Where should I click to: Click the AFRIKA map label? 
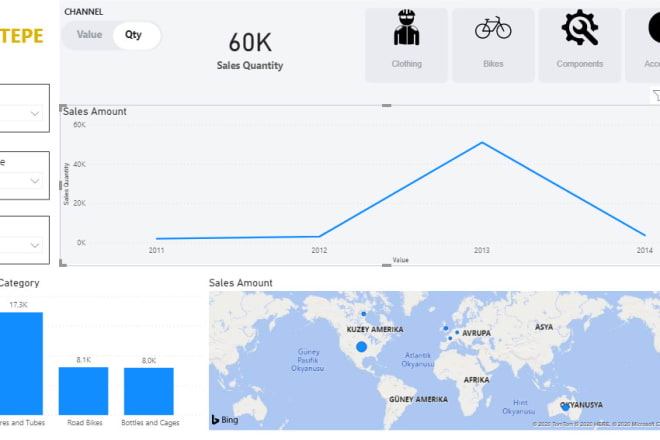click(x=476, y=380)
